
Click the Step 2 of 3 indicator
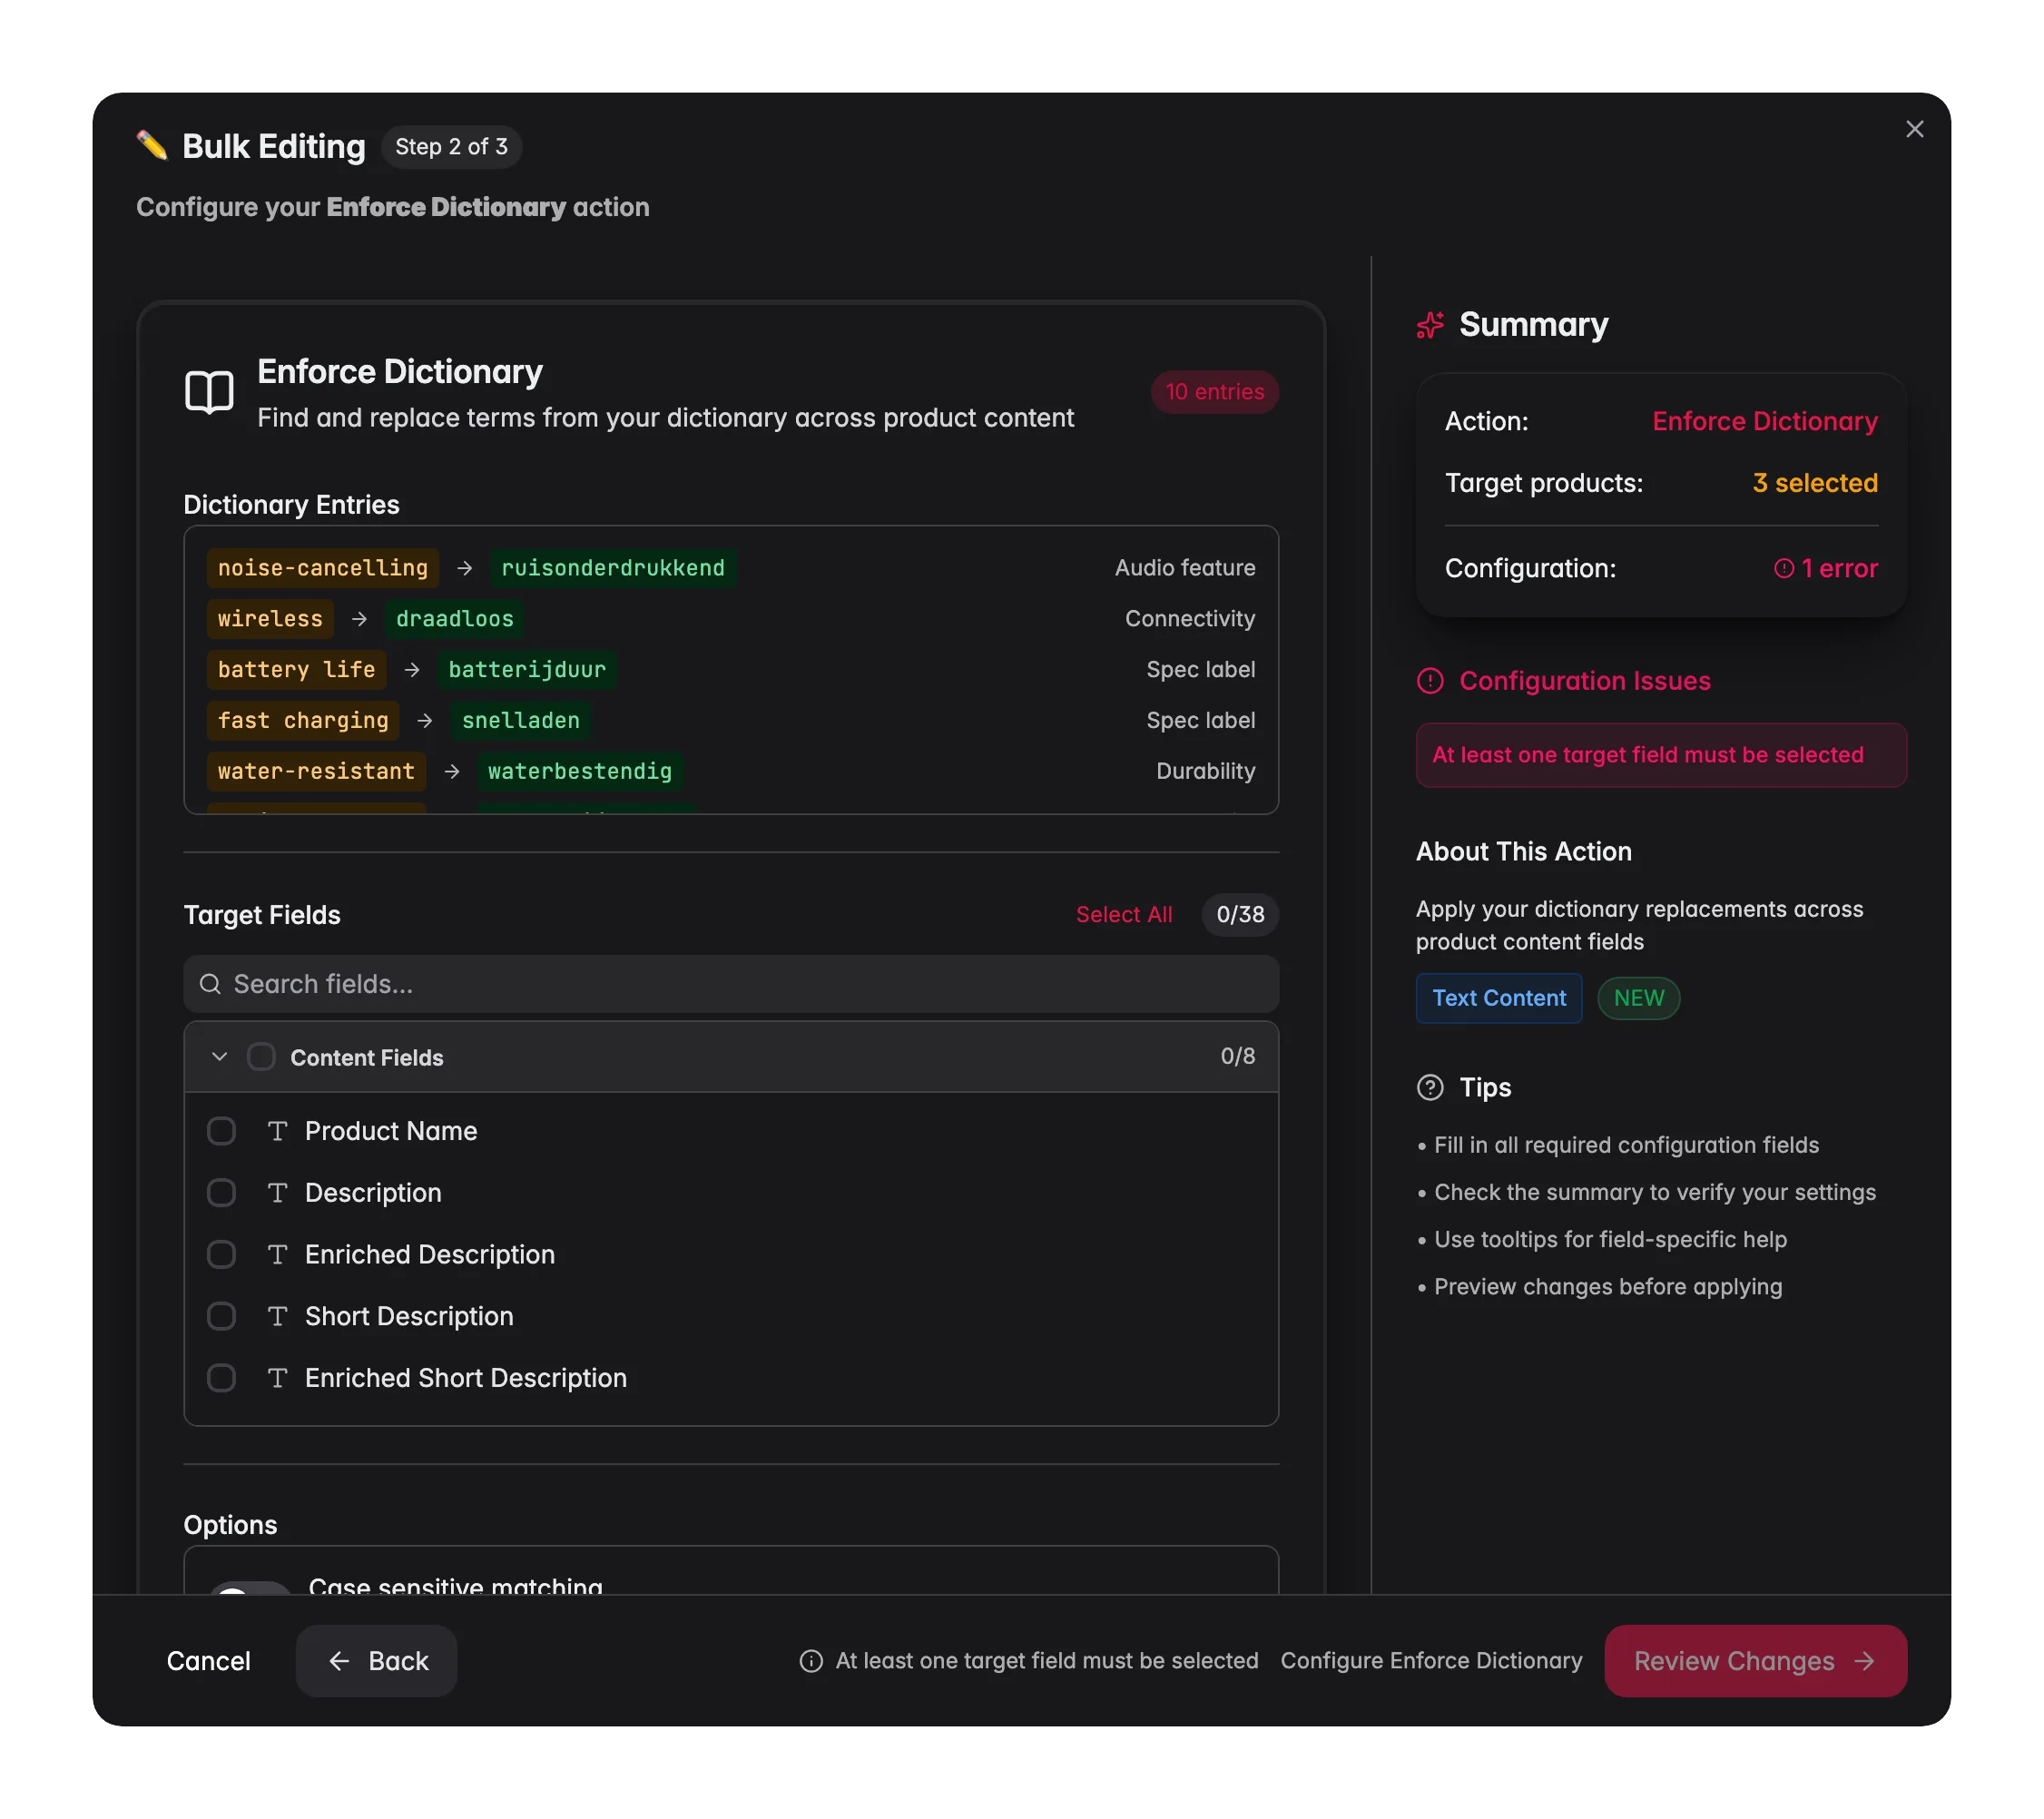pyautogui.click(x=451, y=147)
